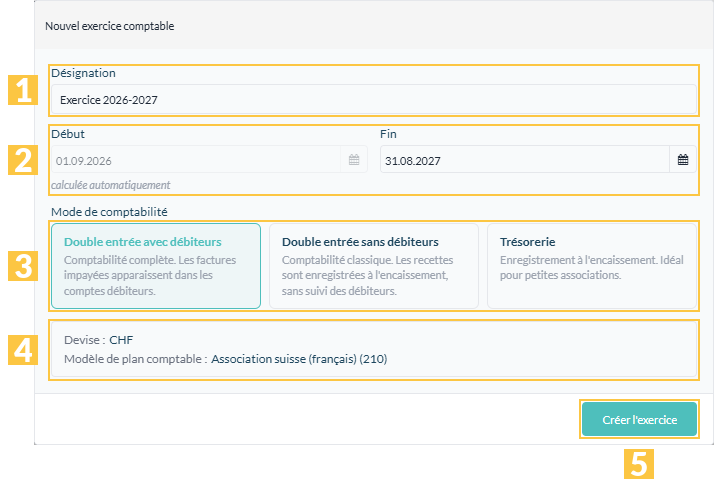
Task: Choose Trésorerie accounting mode
Action: tap(592, 266)
